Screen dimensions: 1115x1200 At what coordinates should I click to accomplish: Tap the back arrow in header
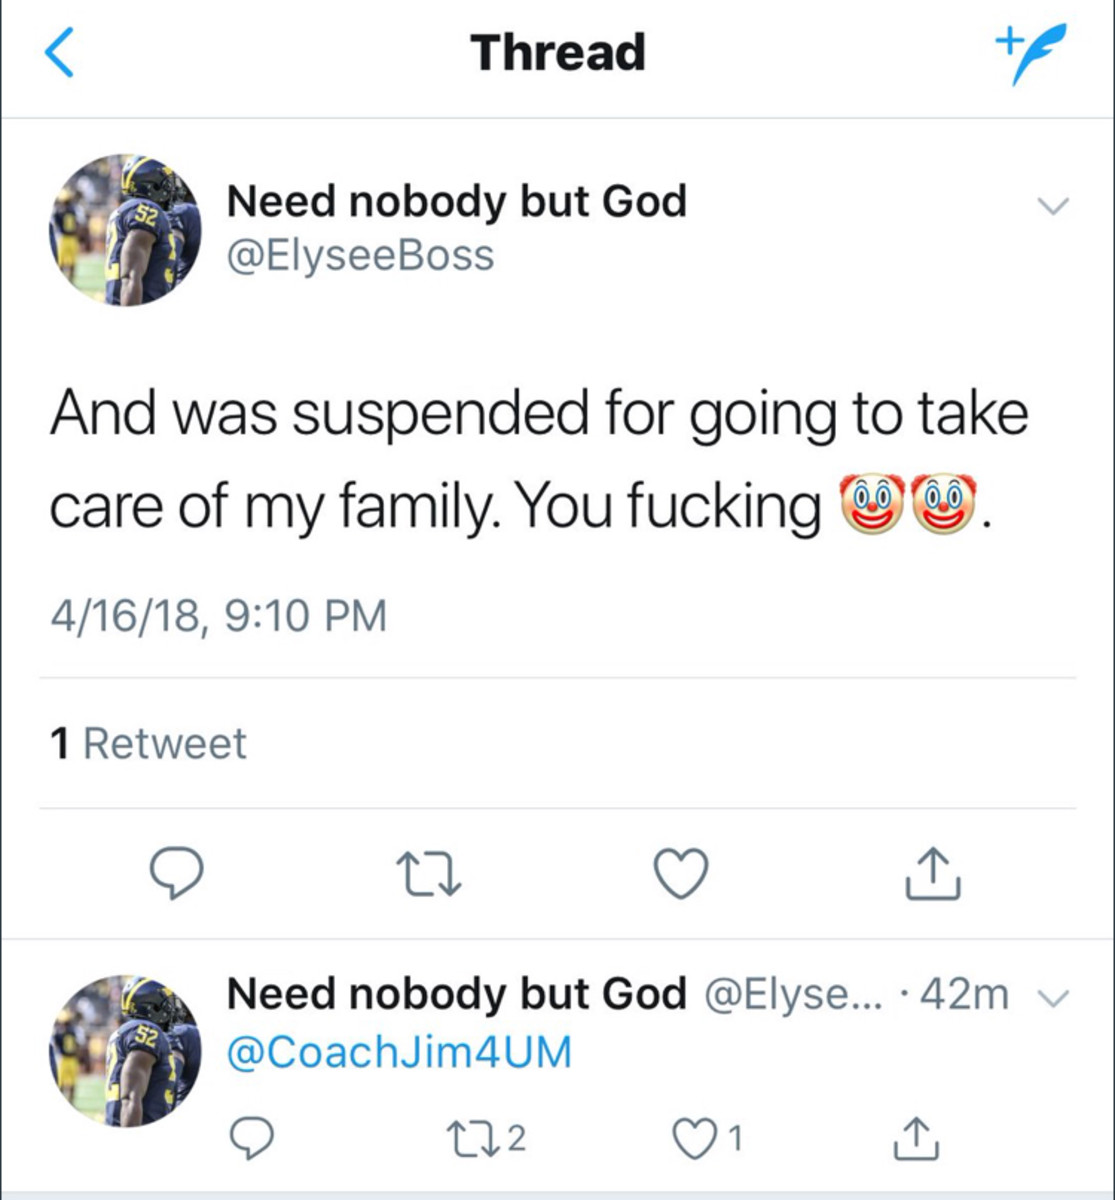click(x=60, y=53)
